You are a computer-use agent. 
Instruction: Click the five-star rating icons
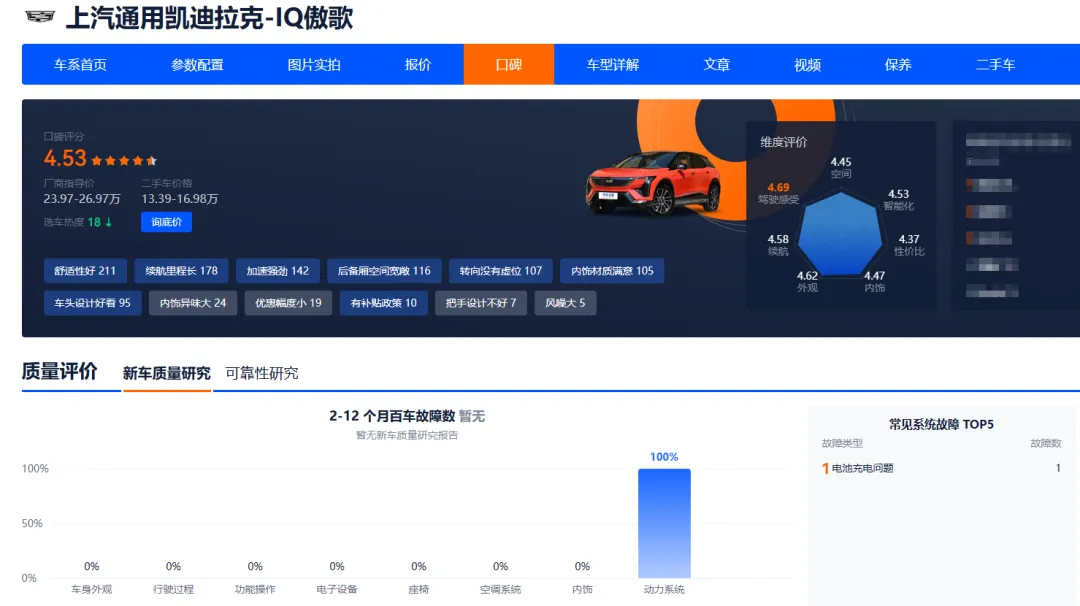tap(125, 160)
